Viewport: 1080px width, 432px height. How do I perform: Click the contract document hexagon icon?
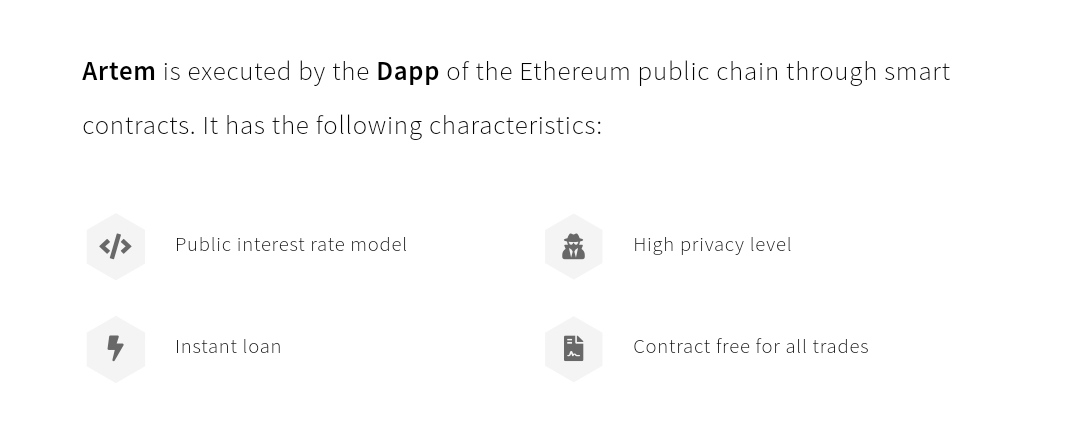tap(573, 348)
